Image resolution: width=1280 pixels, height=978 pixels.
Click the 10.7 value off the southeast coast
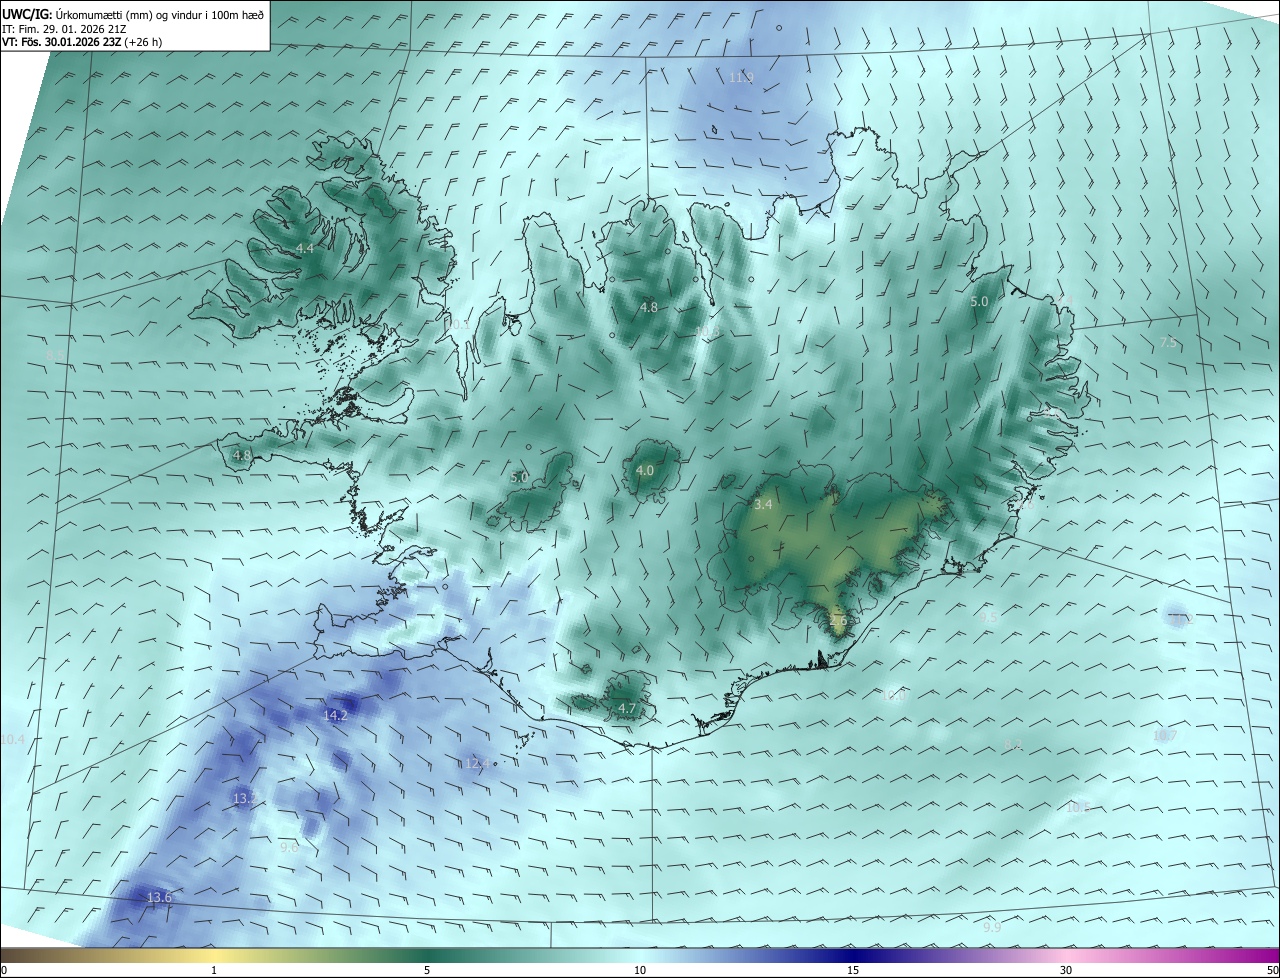(x=1165, y=735)
